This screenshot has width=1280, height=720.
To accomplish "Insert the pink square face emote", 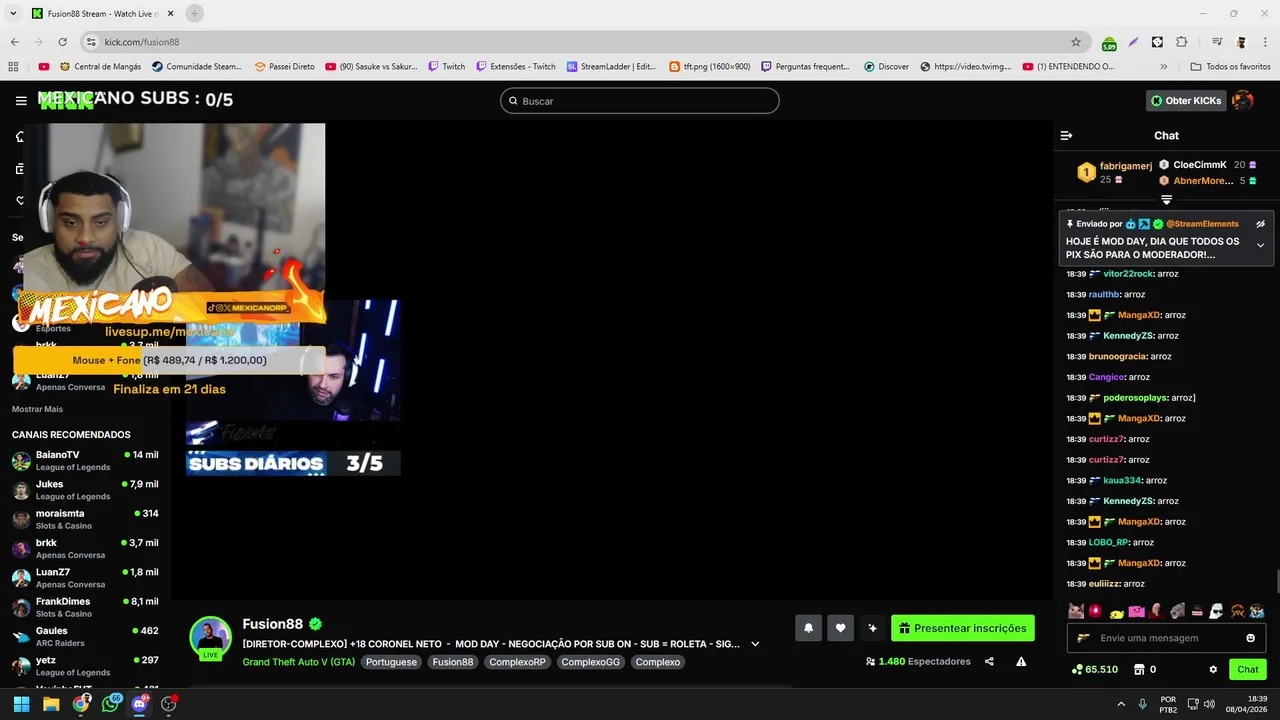I will pyautogui.click(x=1136, y=611).
